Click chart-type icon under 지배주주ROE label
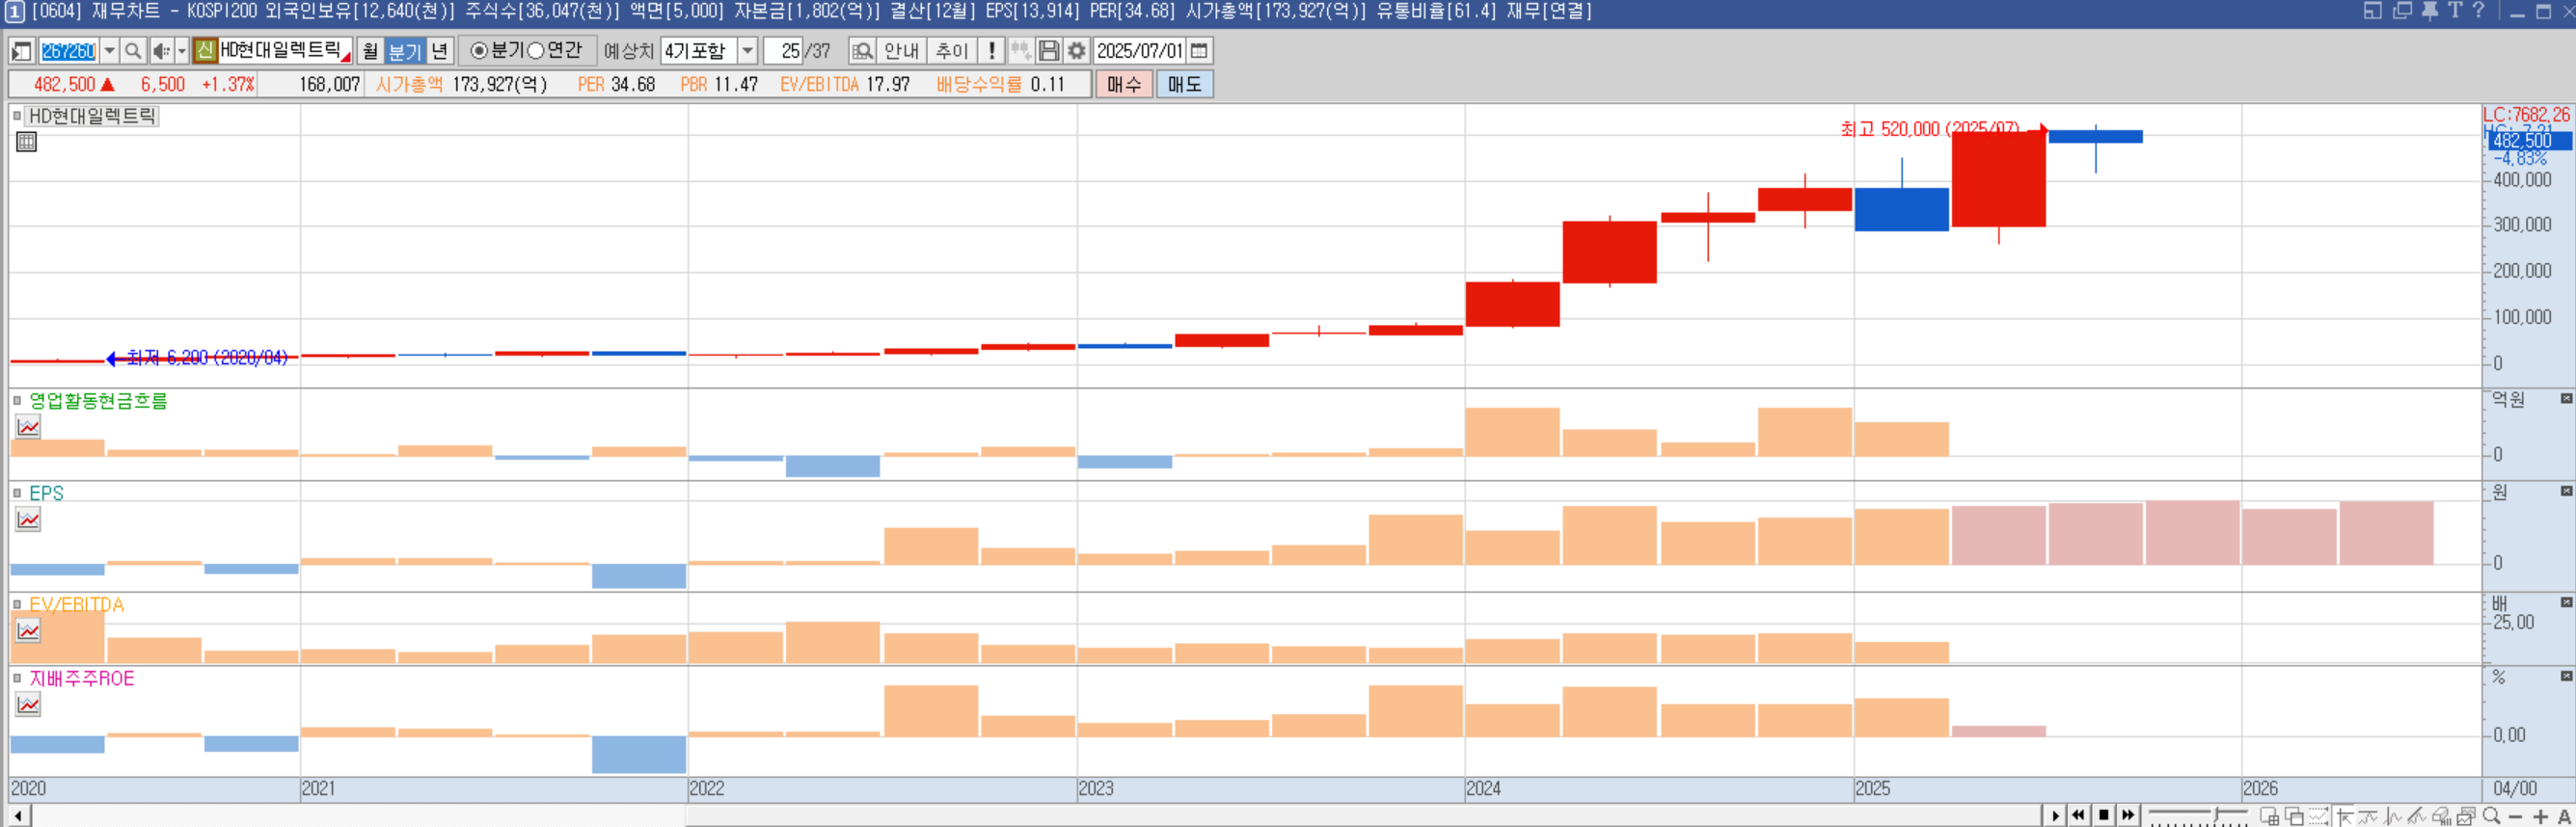Viewport: 2576px width, 827px height. coord(28,705)
